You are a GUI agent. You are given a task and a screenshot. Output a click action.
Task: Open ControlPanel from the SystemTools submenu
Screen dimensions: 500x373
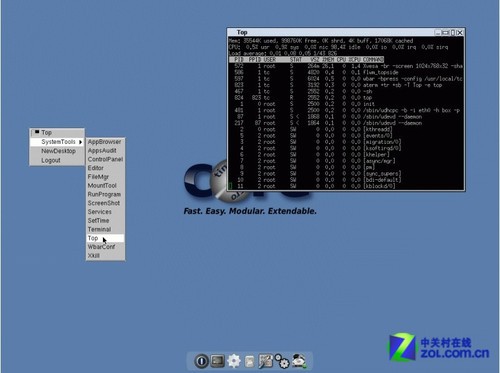point(105,159)
